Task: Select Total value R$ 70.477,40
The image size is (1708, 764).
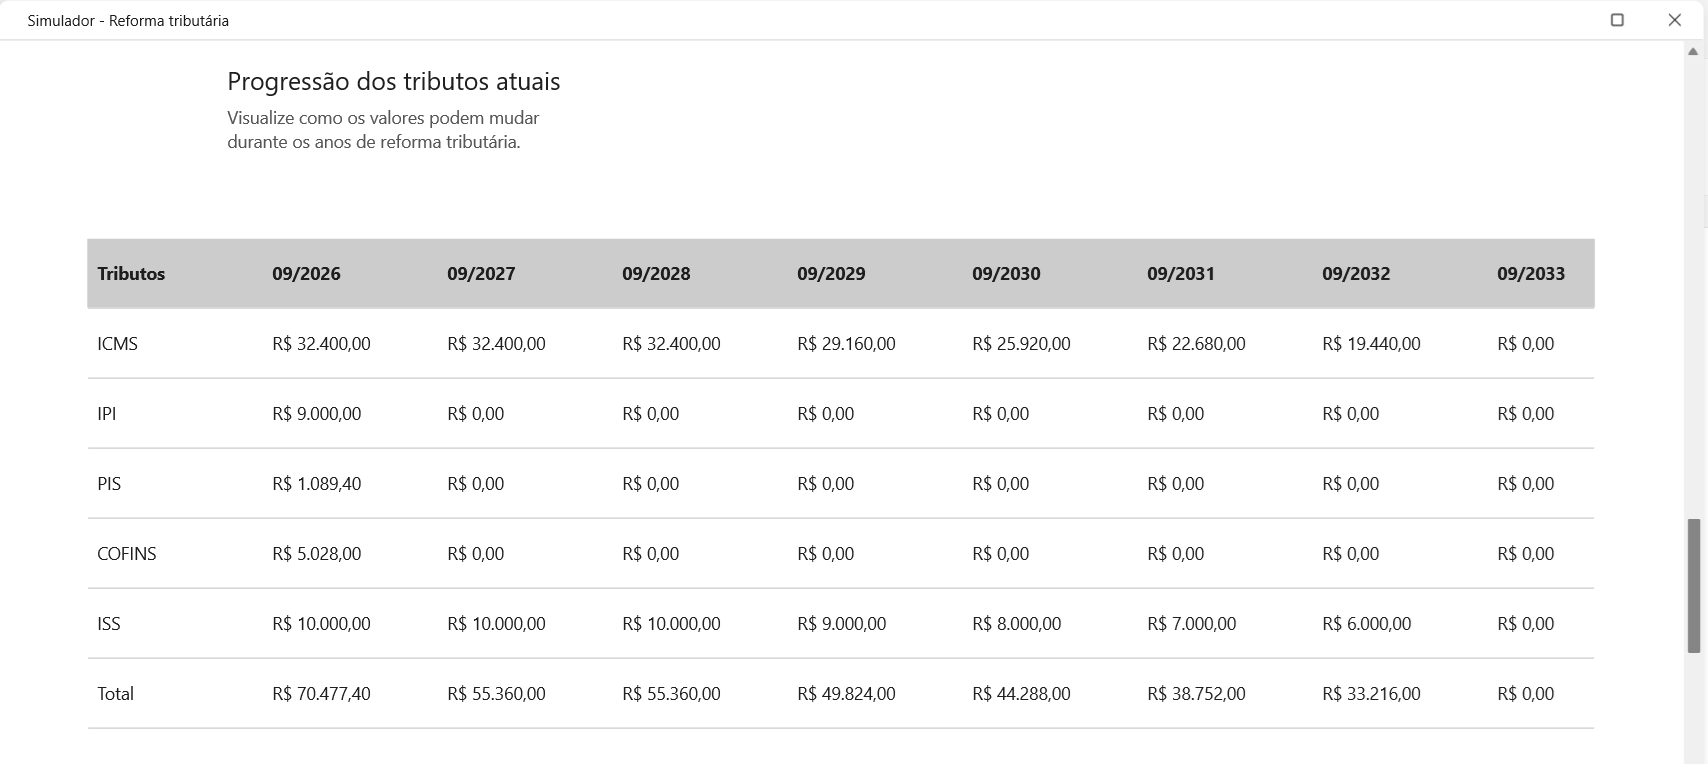Action: tap(321, 694)
